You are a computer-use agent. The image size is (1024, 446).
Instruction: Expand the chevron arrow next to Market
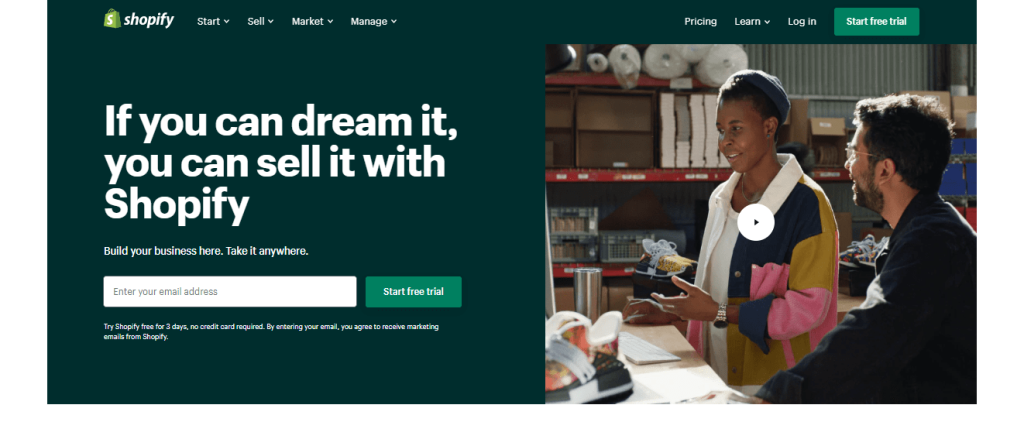(x=330, y=22)
